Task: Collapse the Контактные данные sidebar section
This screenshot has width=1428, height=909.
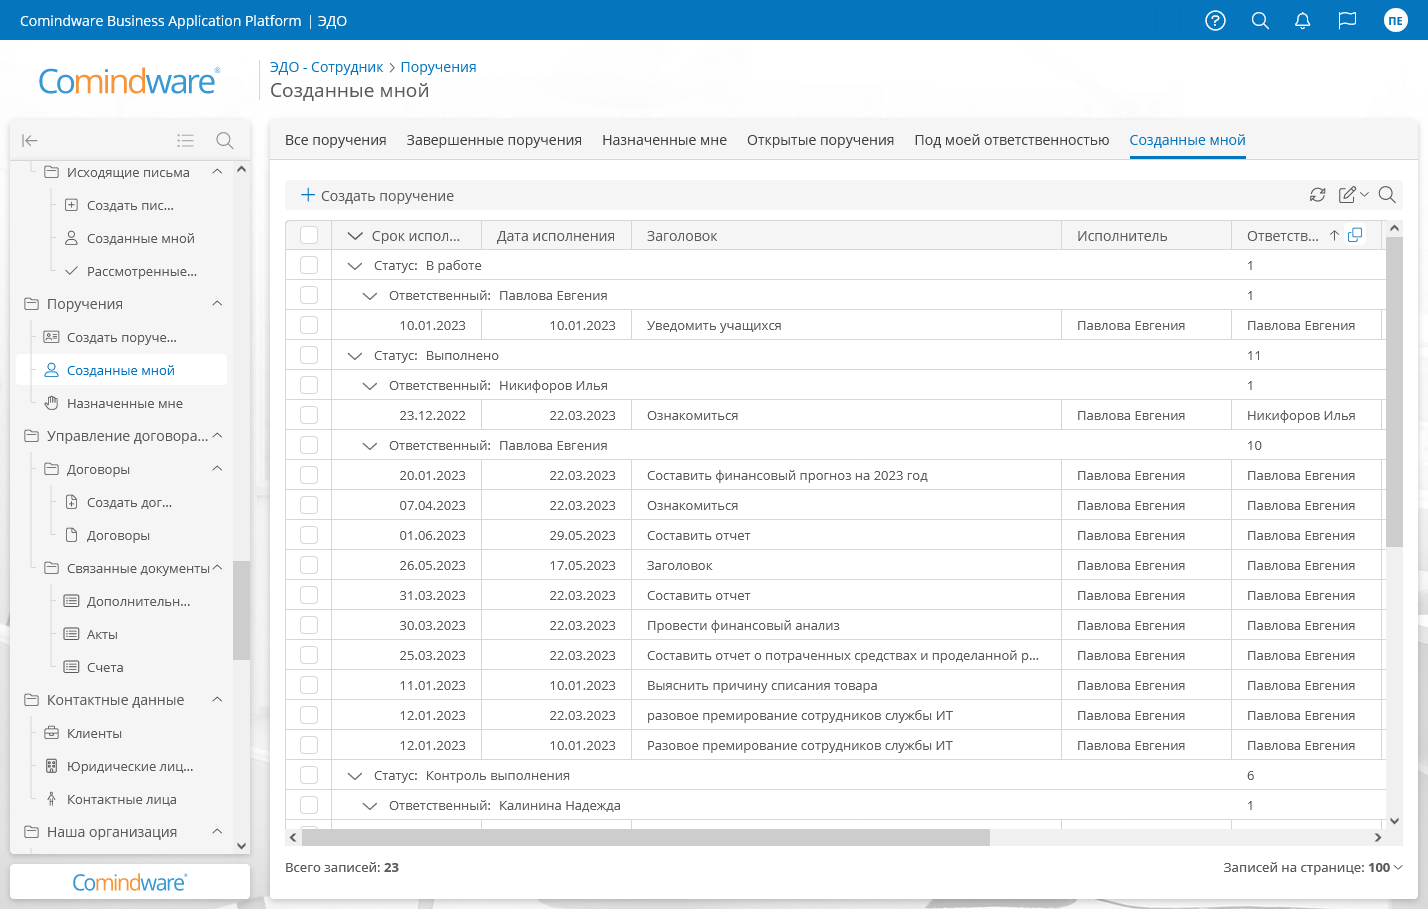Action: [x=217, y=700]
